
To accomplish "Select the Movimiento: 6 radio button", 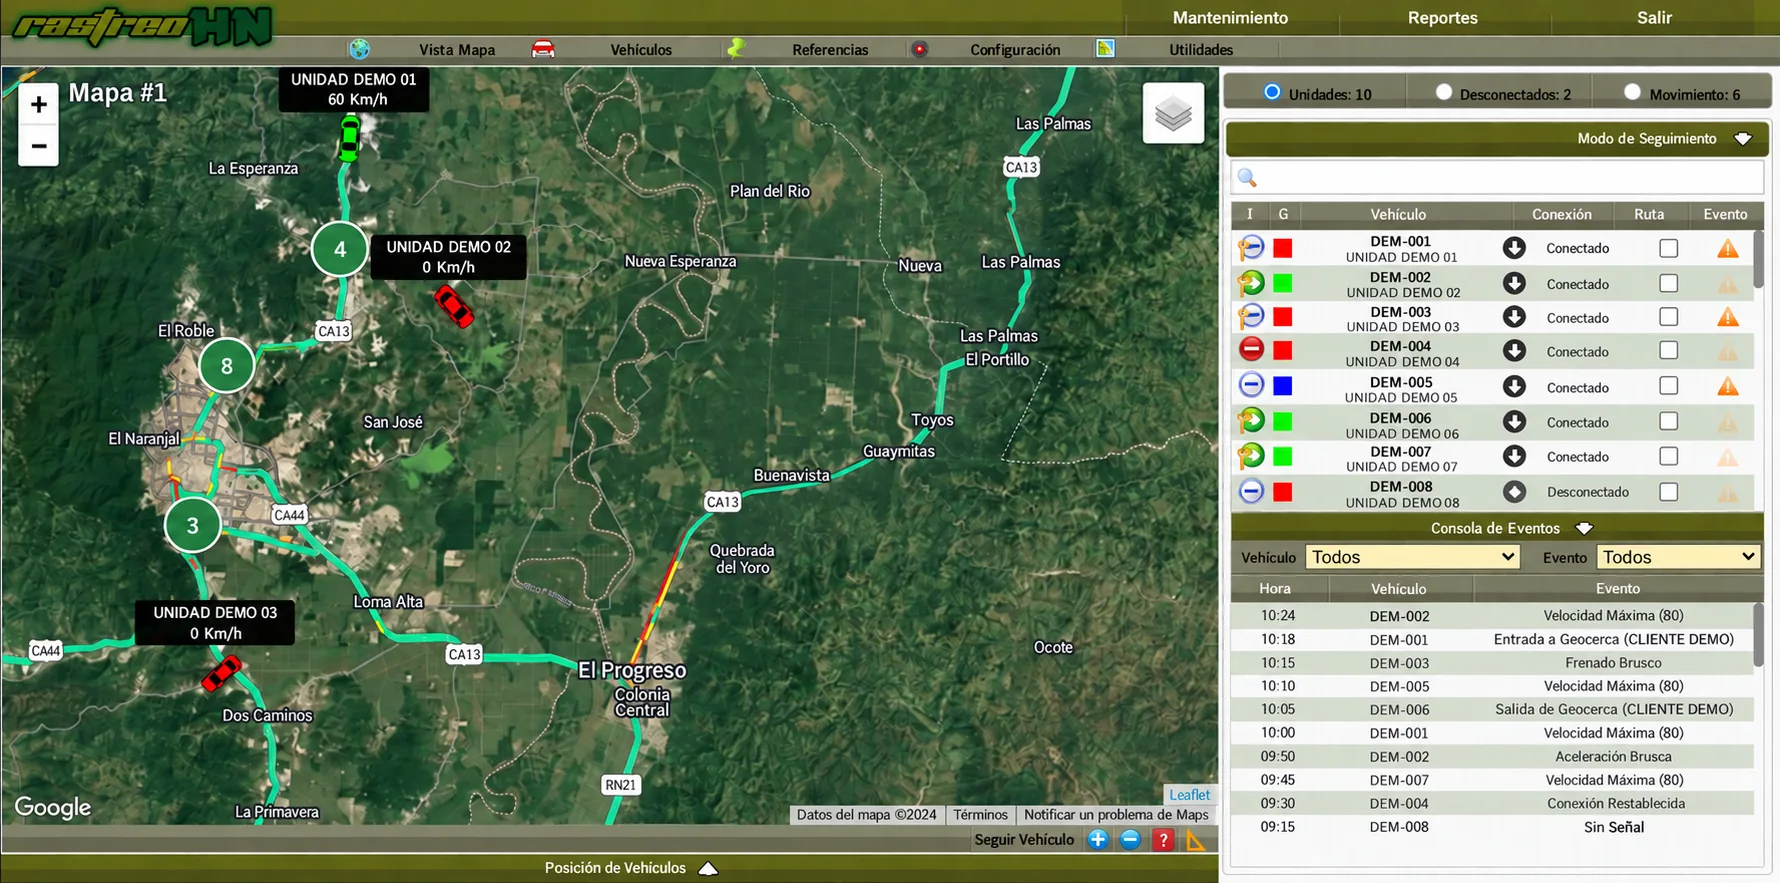I will pos(1632,92).
